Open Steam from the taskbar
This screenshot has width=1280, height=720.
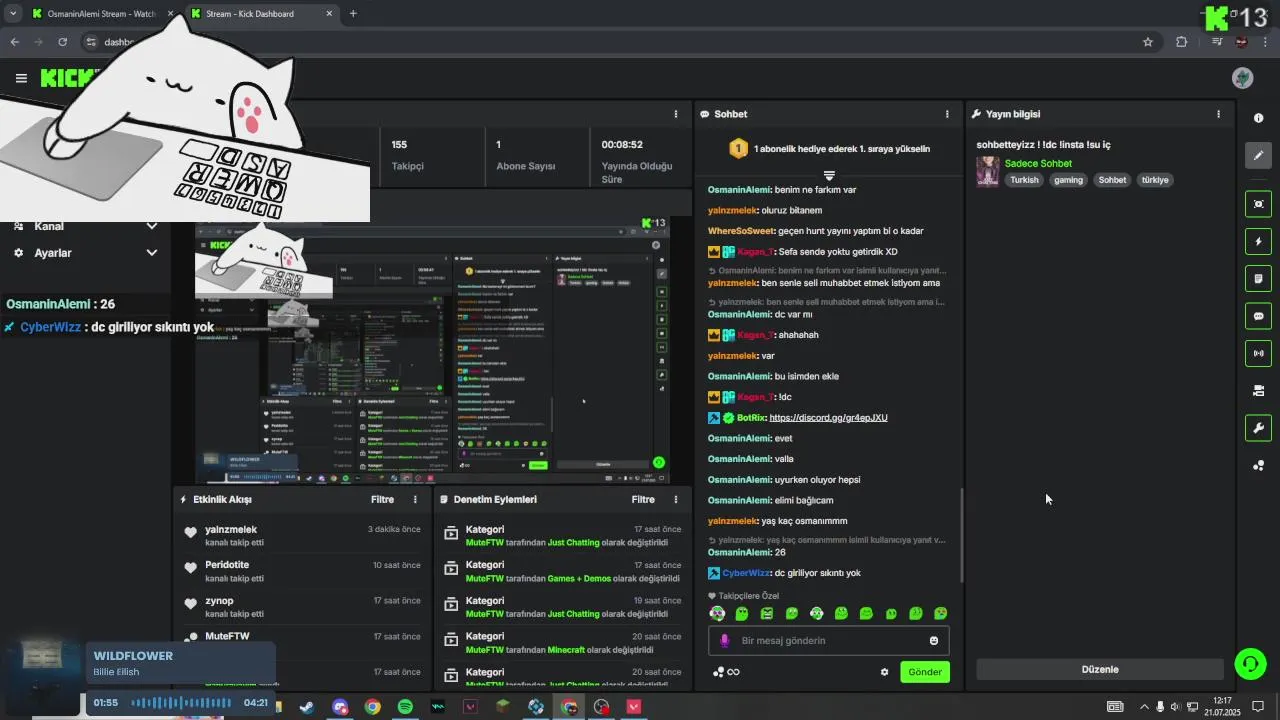(307, 707)
